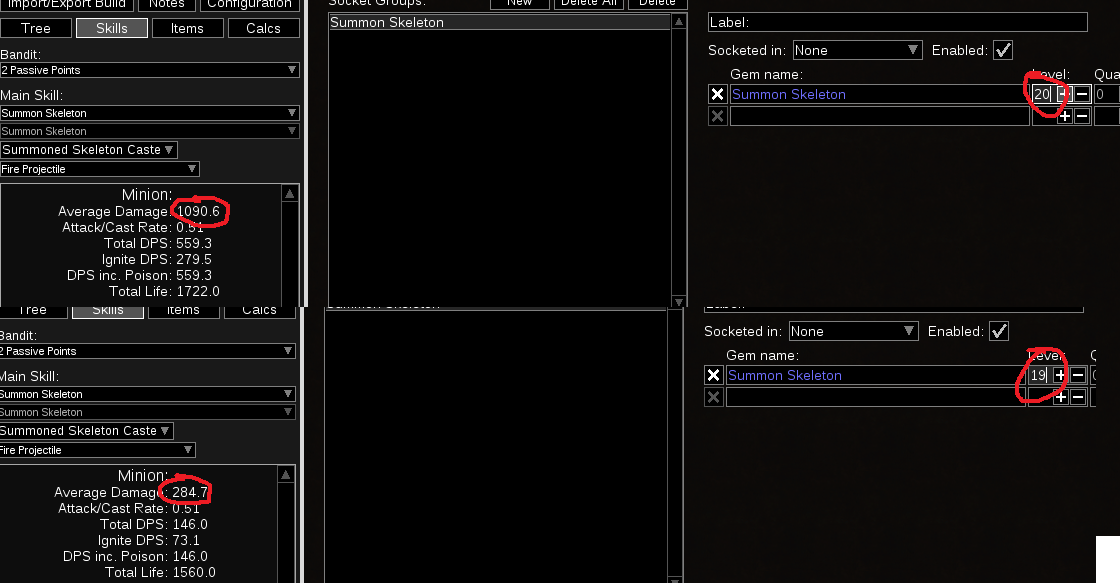Increase level 19 gem with plus icon
Image resolution: width=1120 pixels, height=586 pixels.
pyautogui.click(x=1060, y=375)
